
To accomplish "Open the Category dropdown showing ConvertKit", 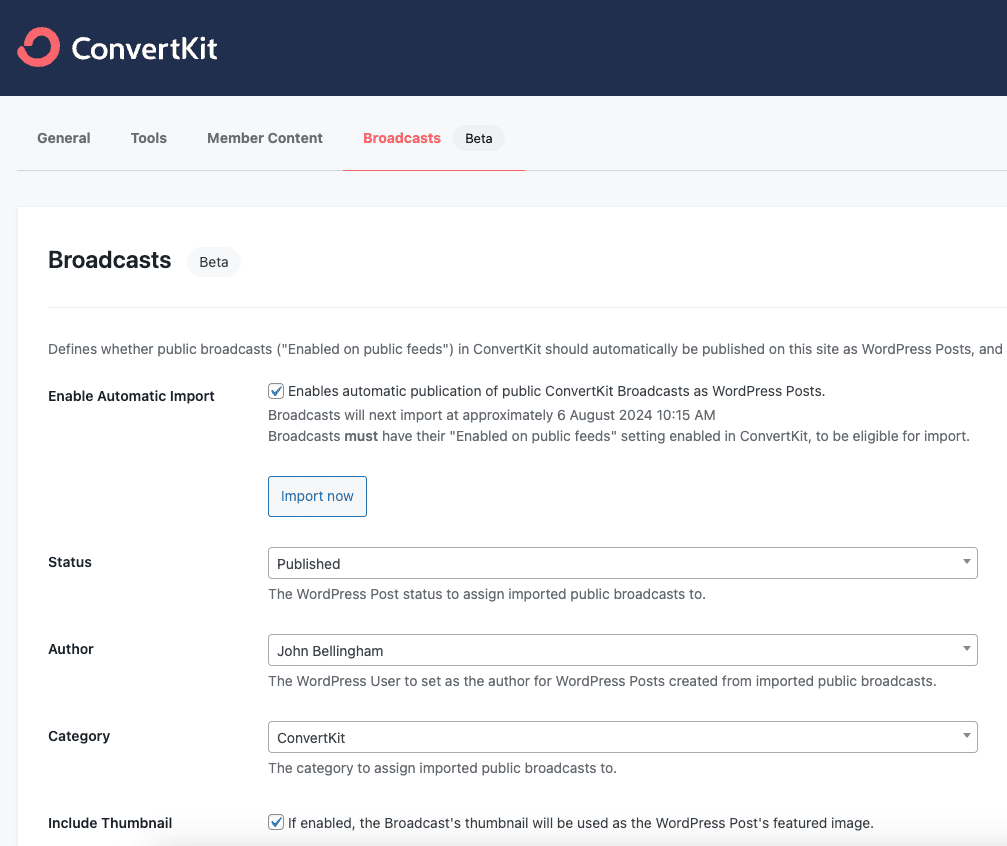I will pyautogui.click(x=622, y=737).
